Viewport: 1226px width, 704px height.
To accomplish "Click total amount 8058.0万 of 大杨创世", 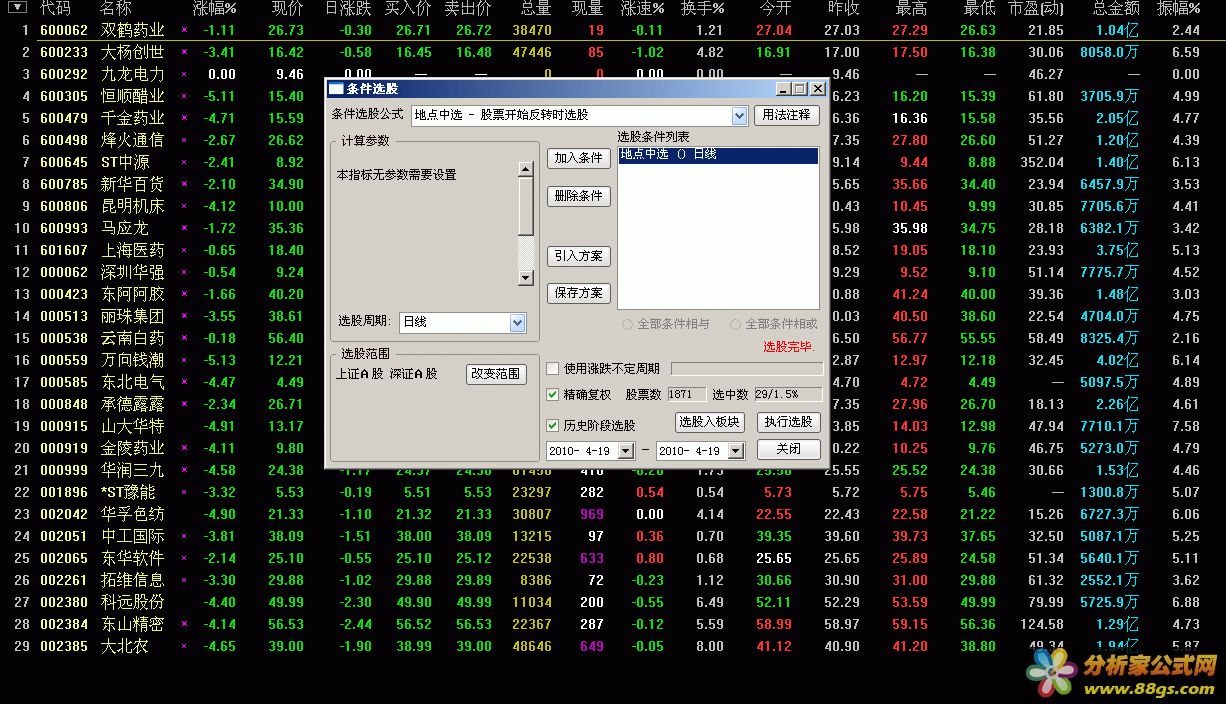I will click(x=1110, y=52).
